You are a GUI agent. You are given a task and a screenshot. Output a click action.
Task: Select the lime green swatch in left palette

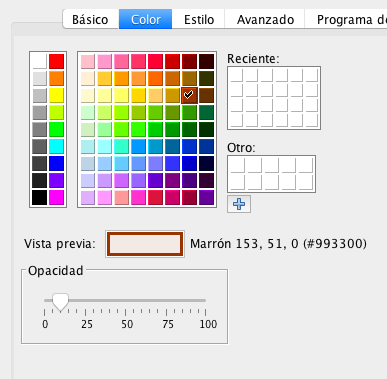(x=56, y=112)
